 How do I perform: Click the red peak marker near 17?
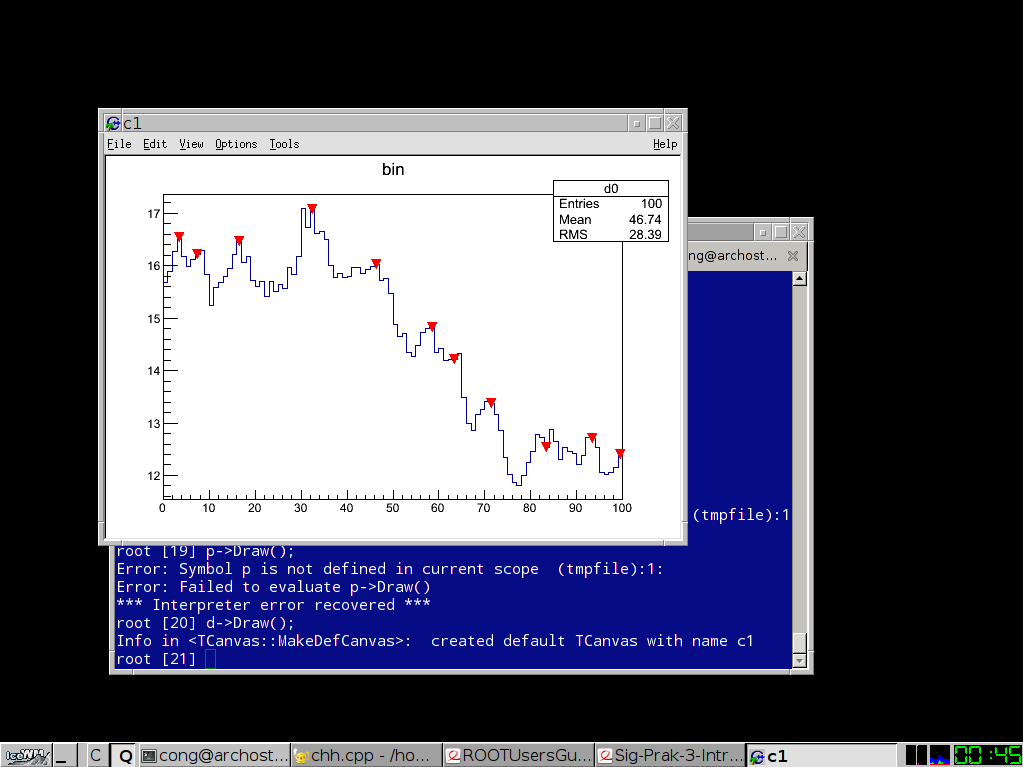click(x=312, y=208)
